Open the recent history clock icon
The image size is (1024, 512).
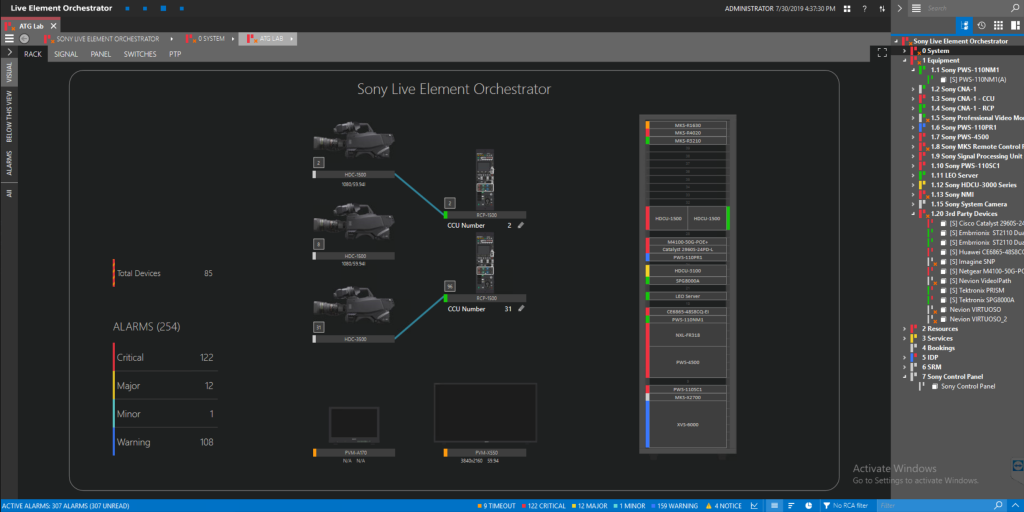981,25
